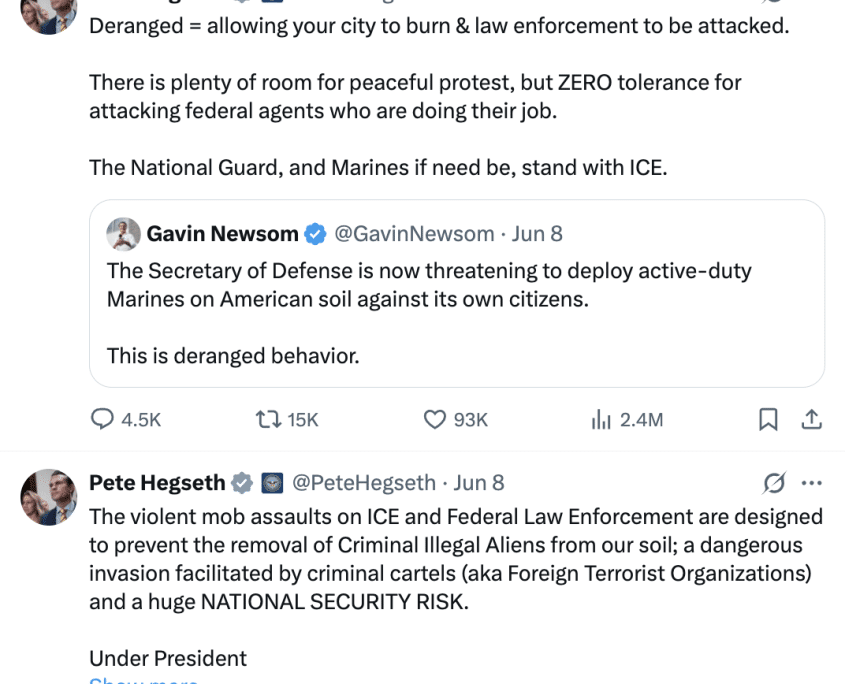Click Gavin Newsom's blue verified badge
The width and height of the screenshot is (845, 684).
click(x=315, y=235)
